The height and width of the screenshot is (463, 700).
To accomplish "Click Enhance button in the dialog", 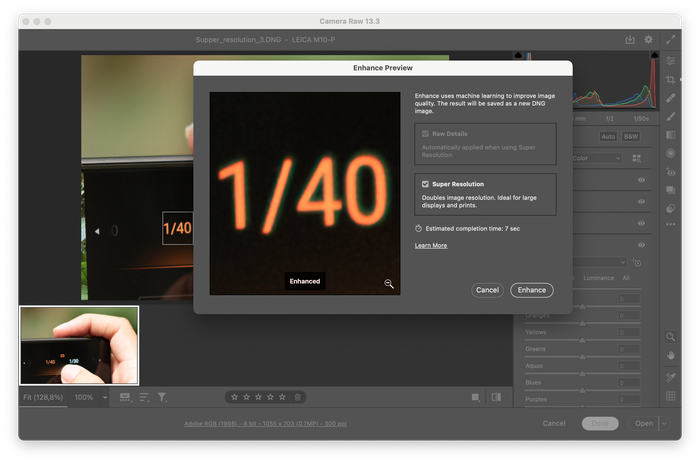I will [x=532, y=290].
